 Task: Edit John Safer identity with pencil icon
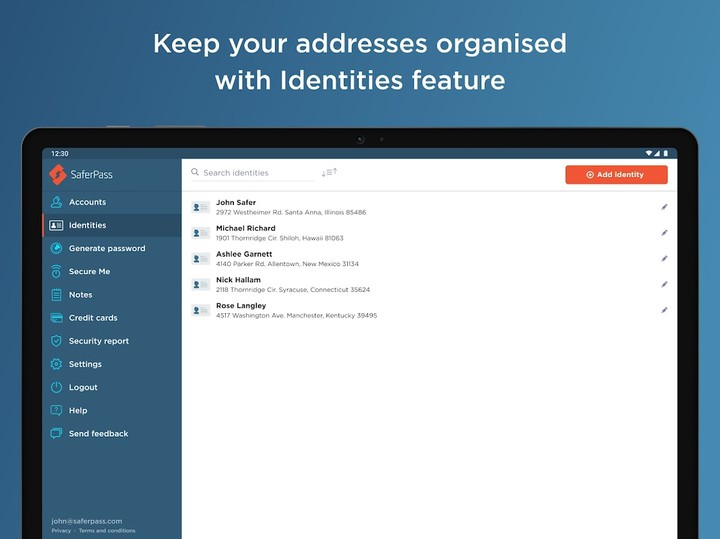pyautogui.click(x=664, y=207)
